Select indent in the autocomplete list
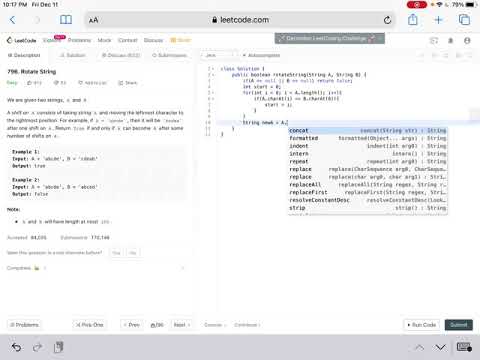Image resolution: width=480 pixels, height=360 pixels. click(x=368, y=146)
